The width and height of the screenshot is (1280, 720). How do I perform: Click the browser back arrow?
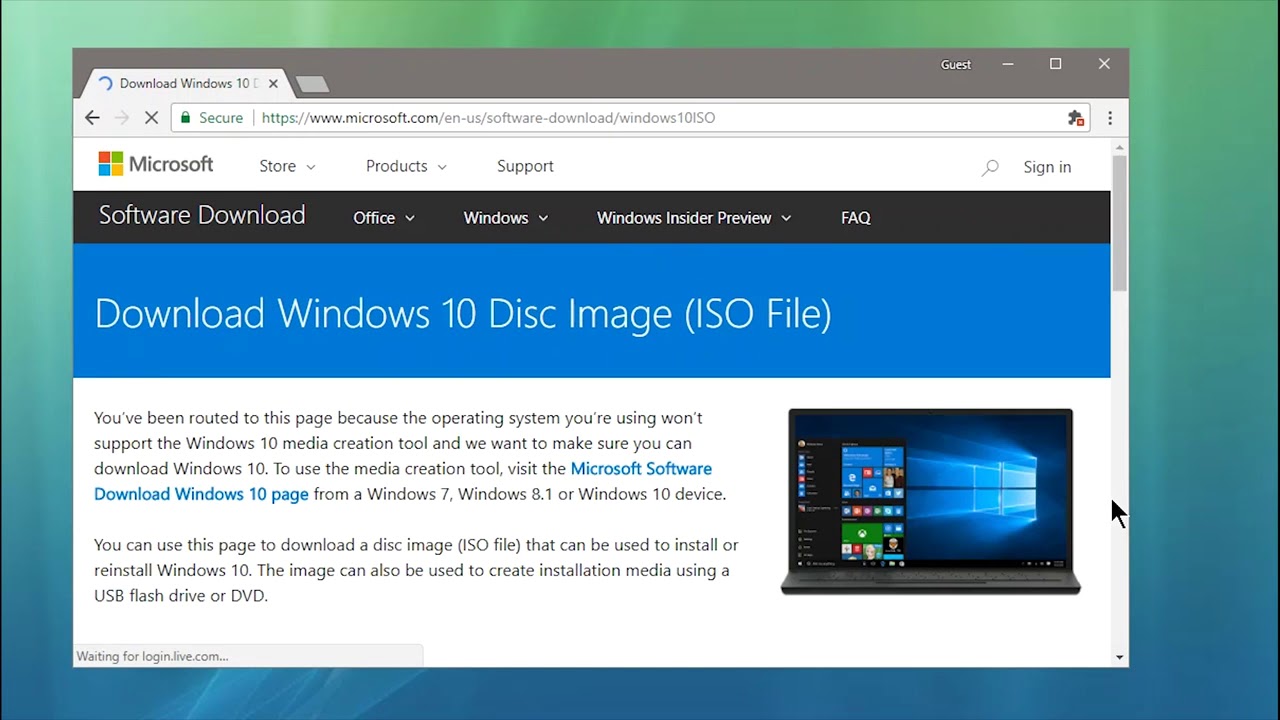(92, 118)
